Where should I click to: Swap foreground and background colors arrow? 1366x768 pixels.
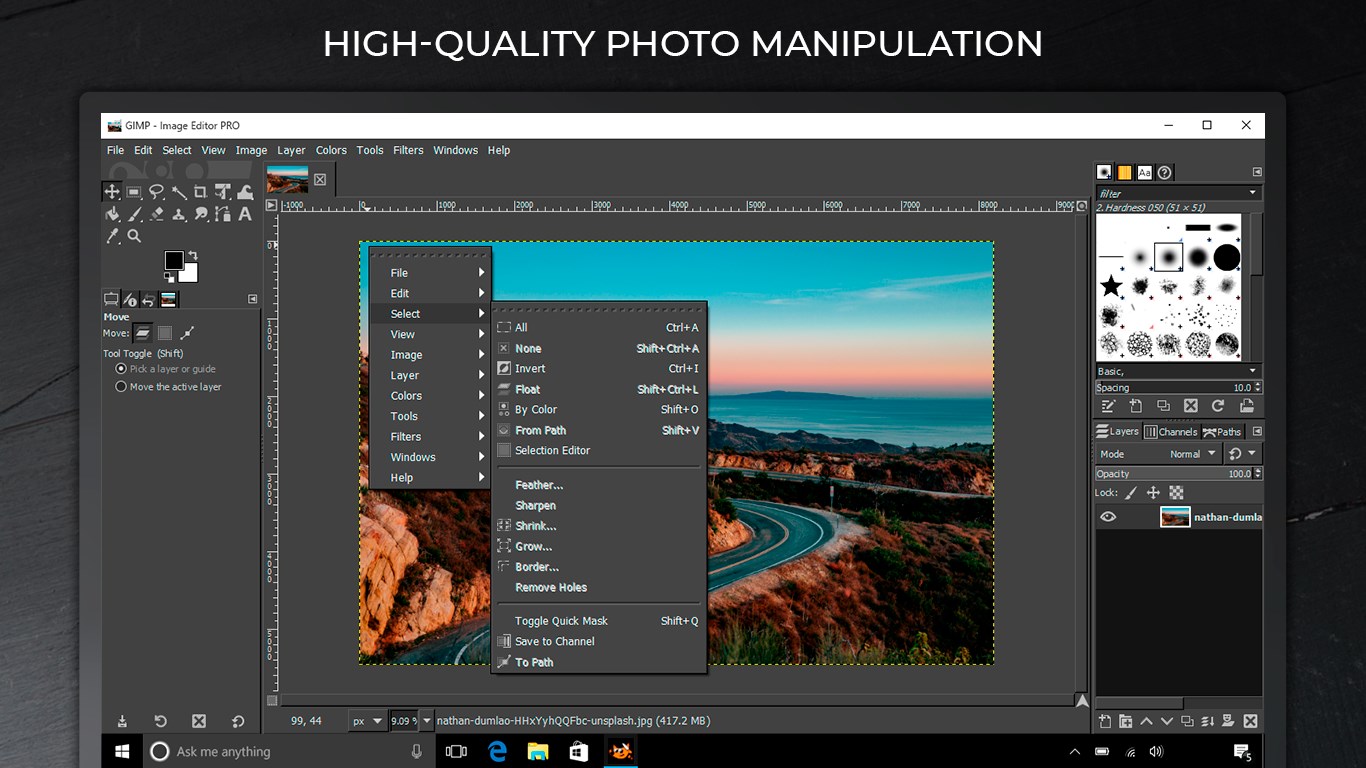tap(192, 255)
